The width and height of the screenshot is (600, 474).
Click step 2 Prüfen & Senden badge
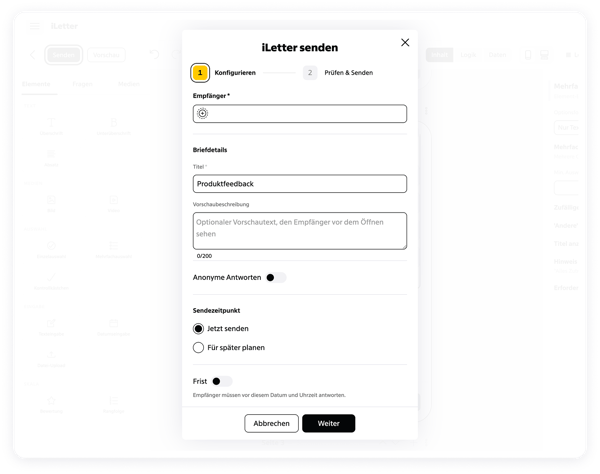coord(310,73)
